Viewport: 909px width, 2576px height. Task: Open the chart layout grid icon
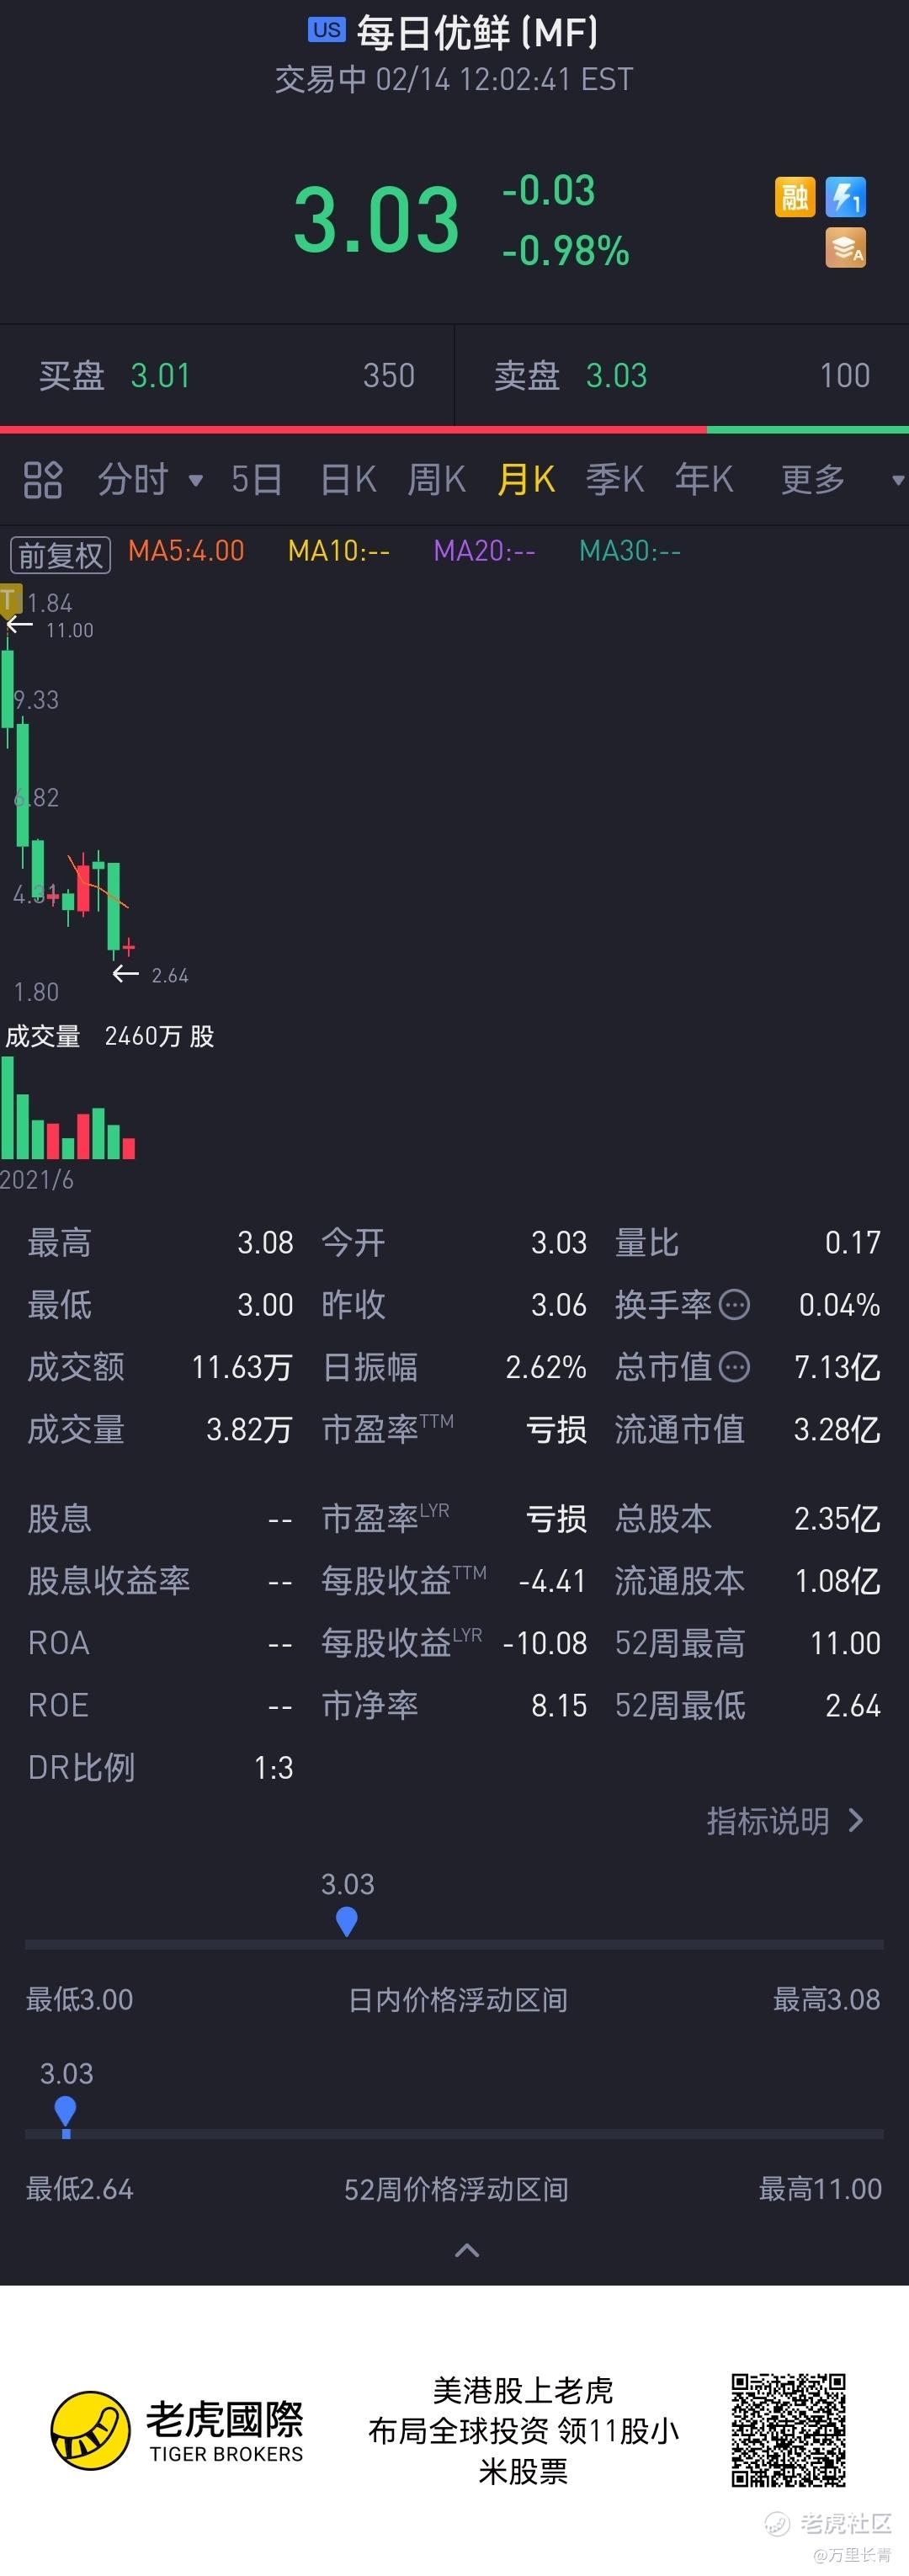43,480
